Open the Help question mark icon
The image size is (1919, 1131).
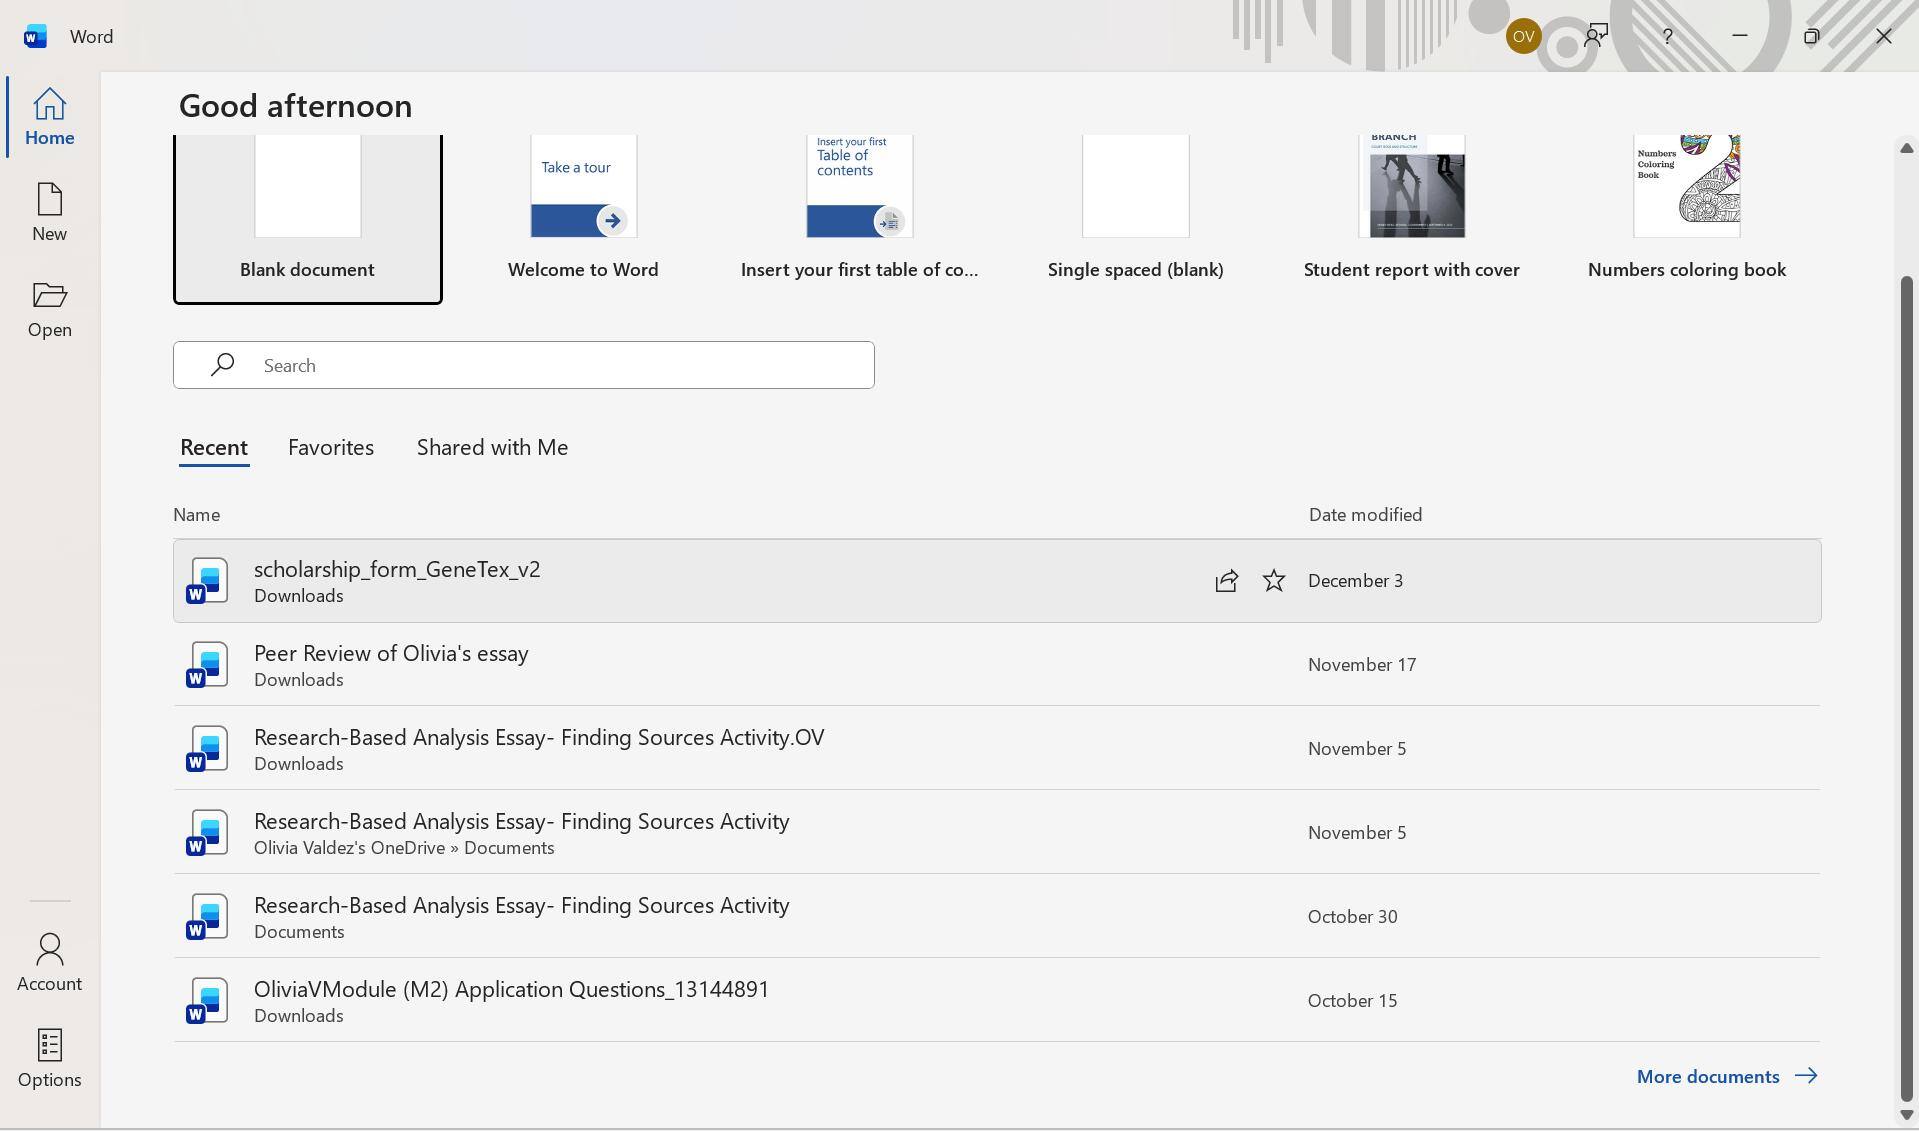click(1667, 36)
